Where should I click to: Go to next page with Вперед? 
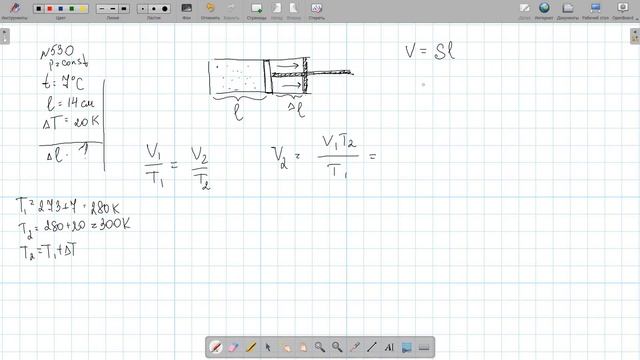[293, 11]
